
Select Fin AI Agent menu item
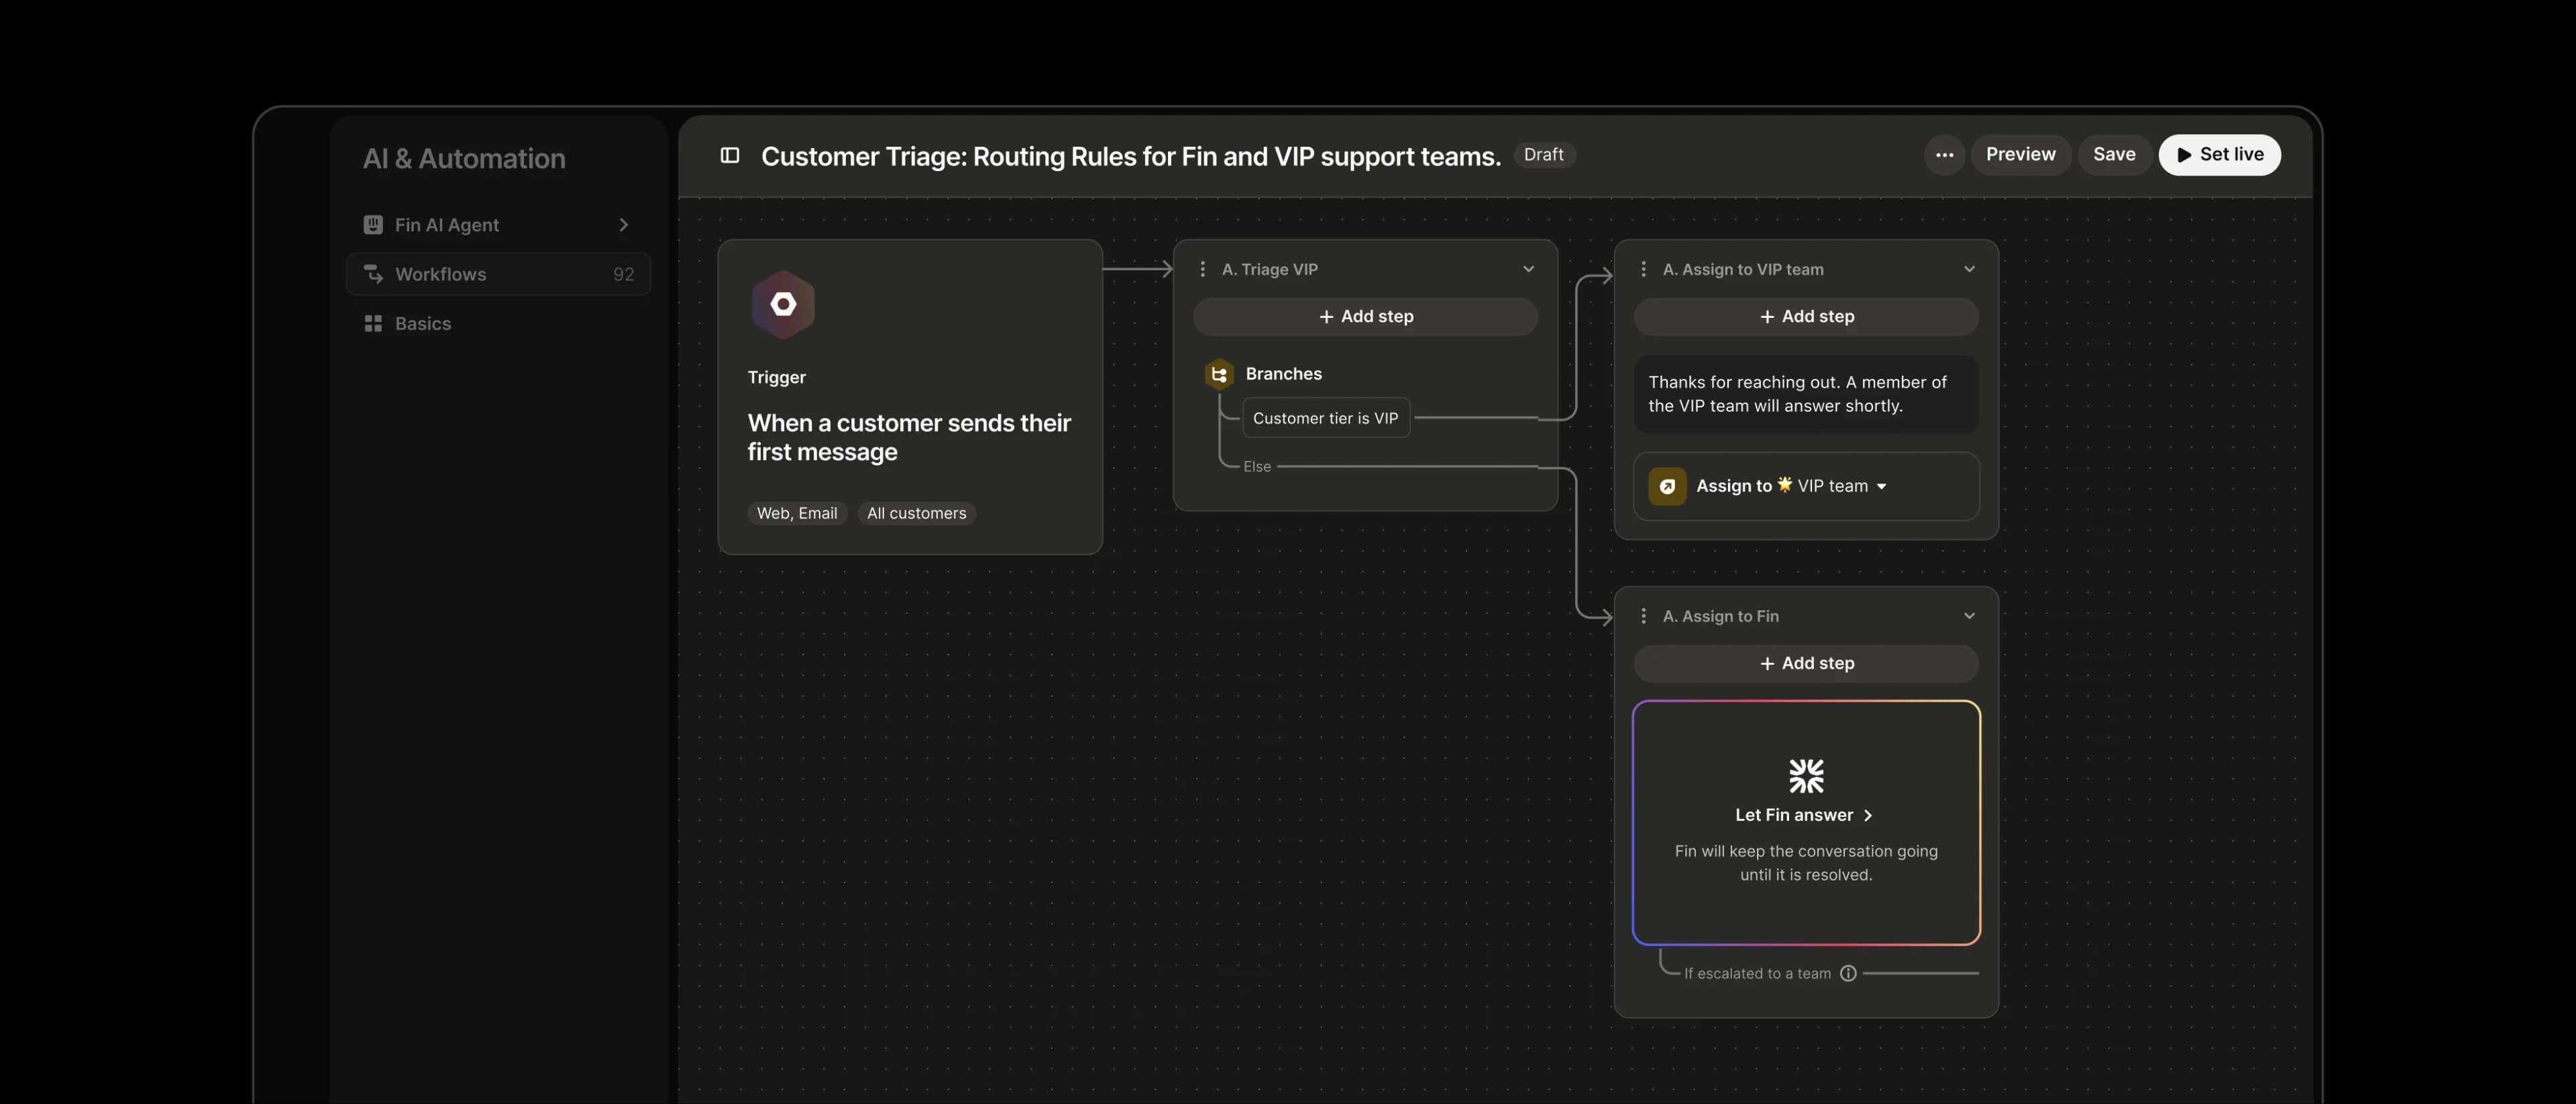pos(498,225)
